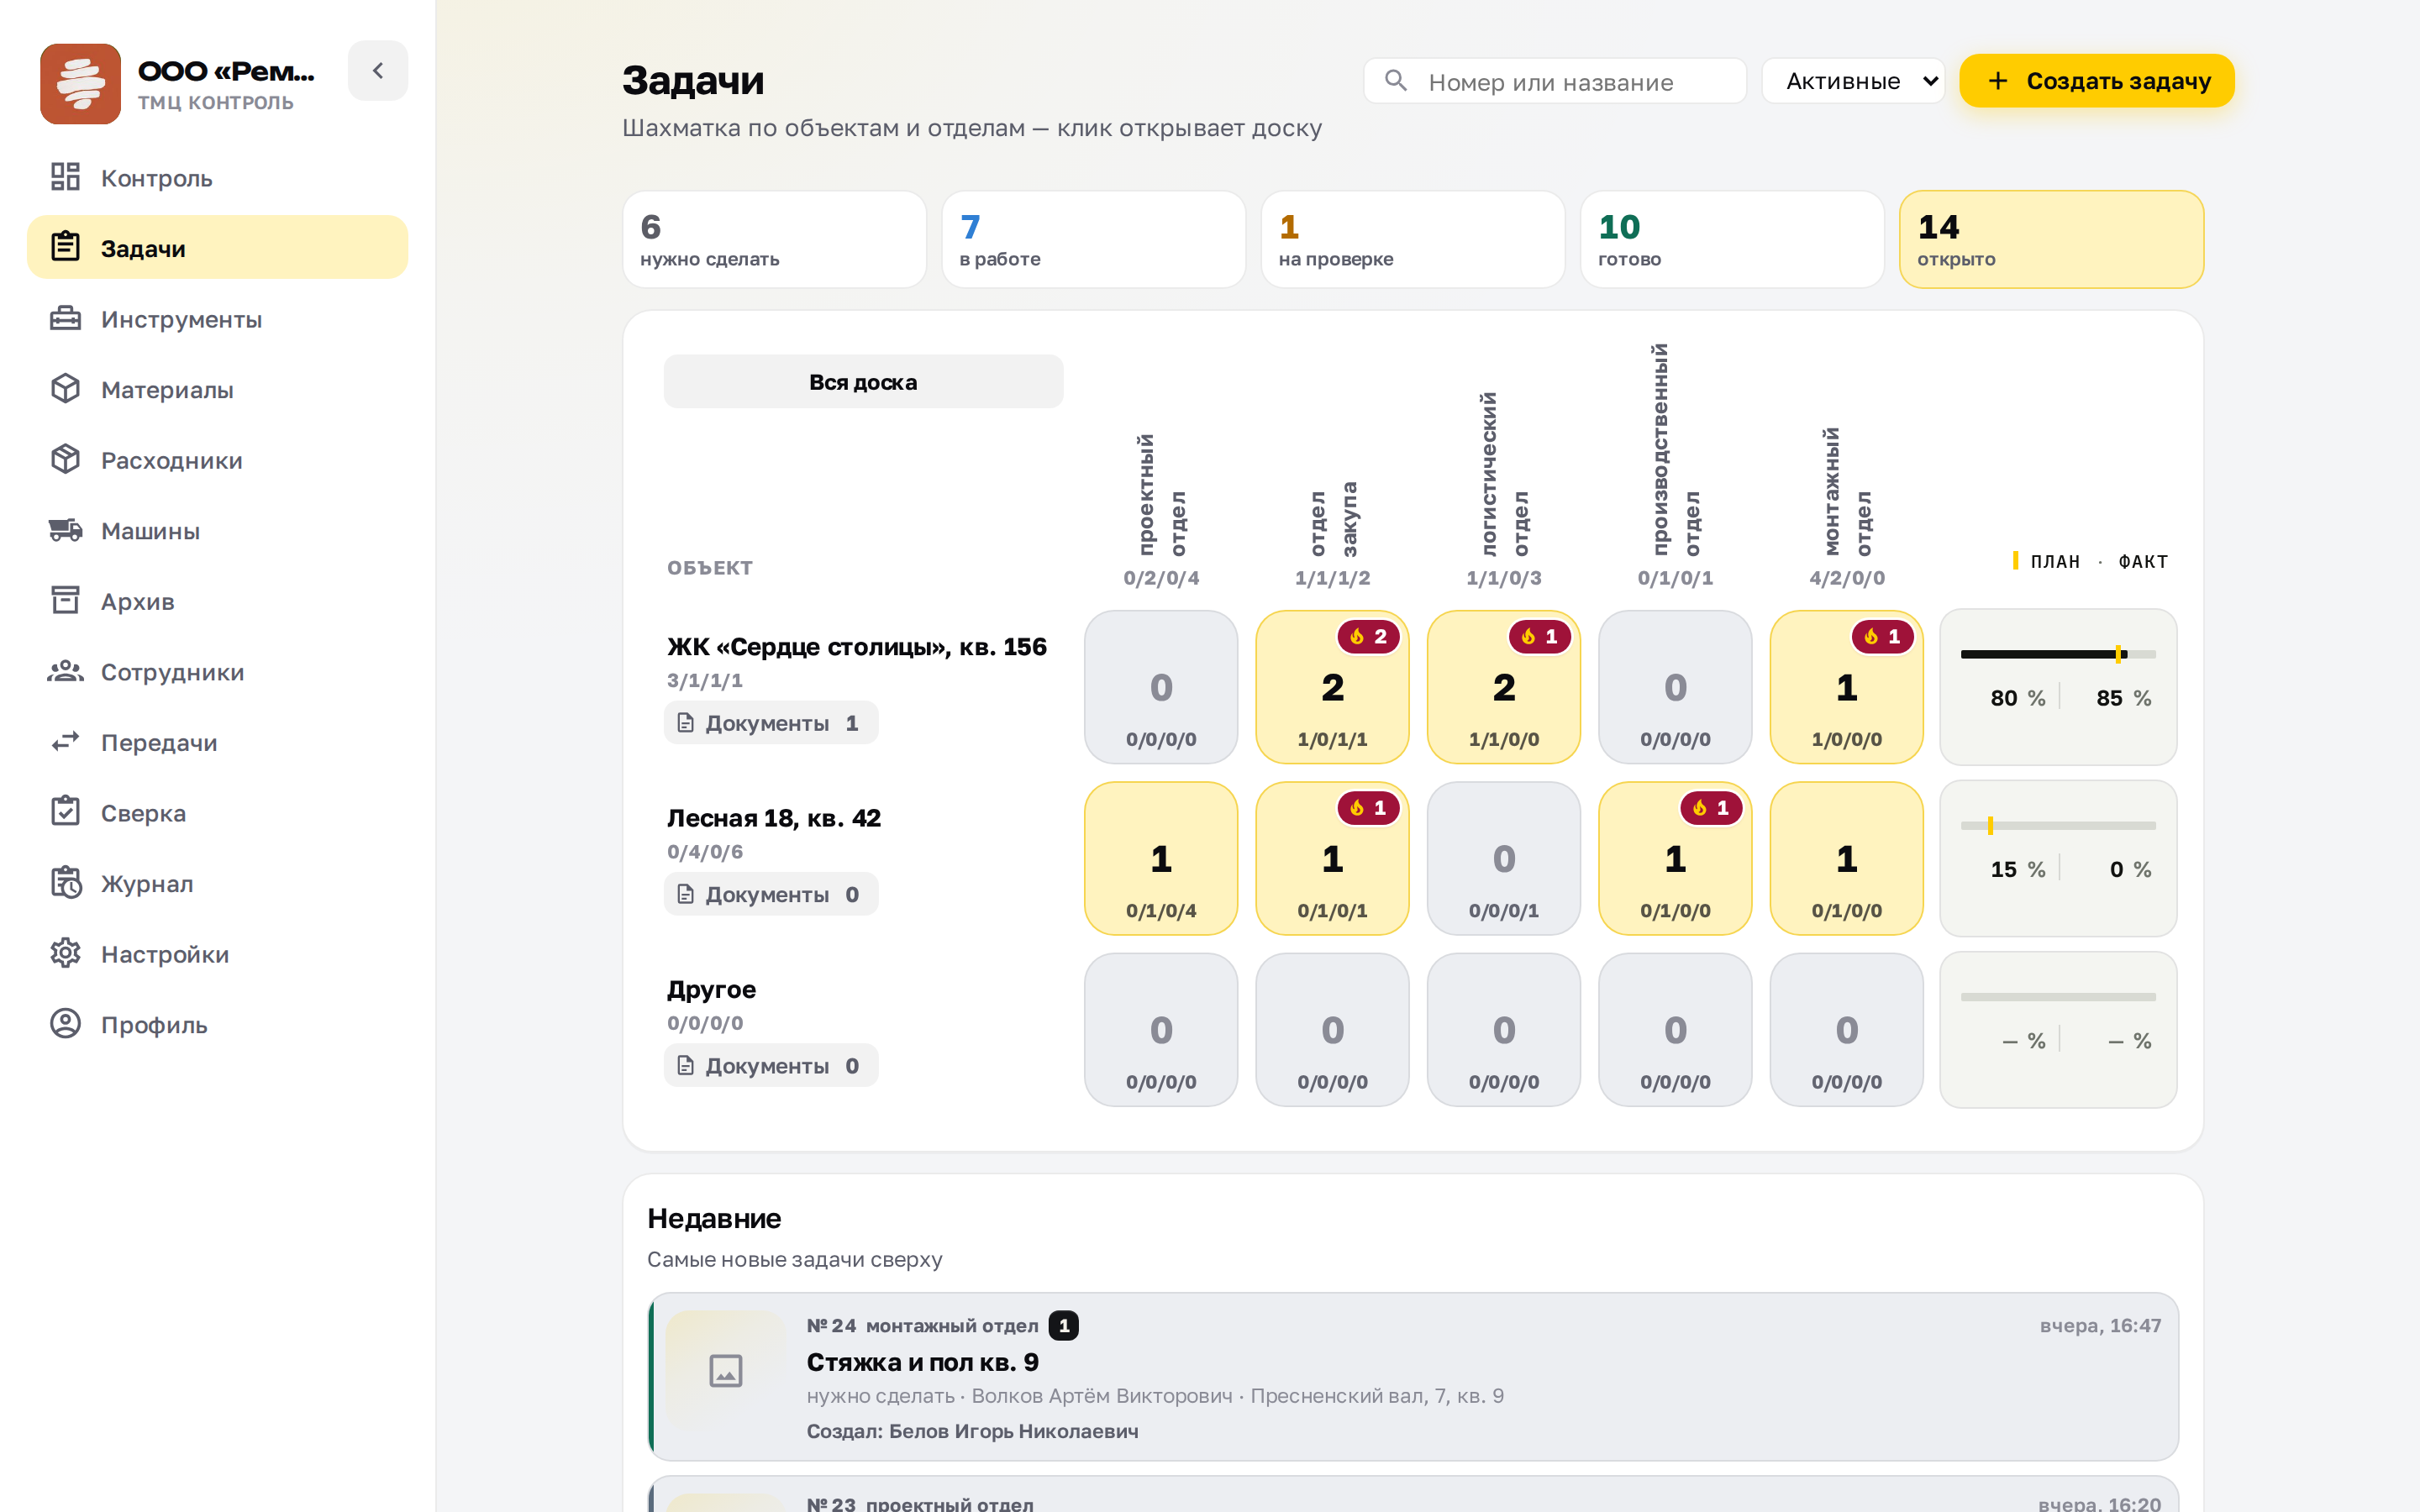The width and height of the screenshot is (2420, 1512).
Task: Open производственный отдел cell for Лесная 18
Action: (1676, 858)
